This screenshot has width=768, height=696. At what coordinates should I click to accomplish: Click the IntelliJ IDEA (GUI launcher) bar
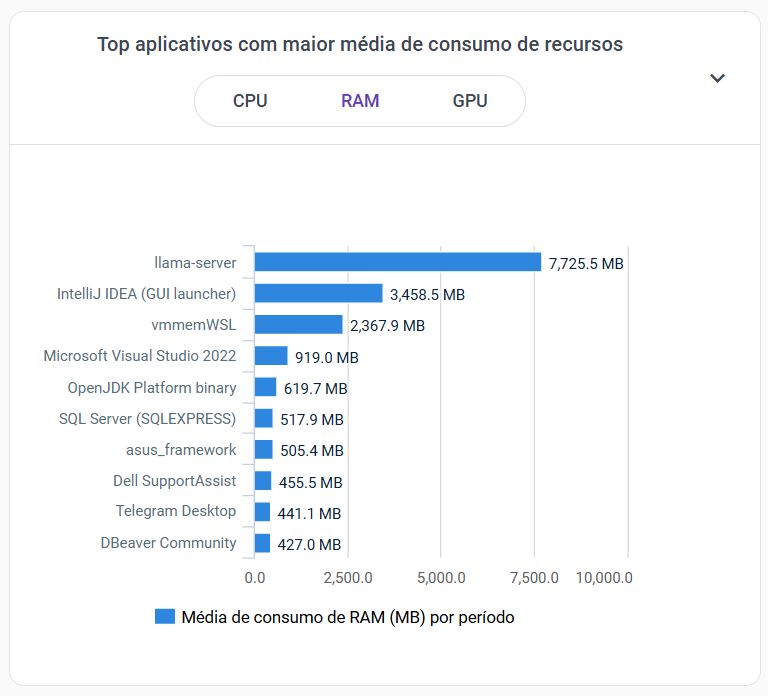click(x=318, y=293)
